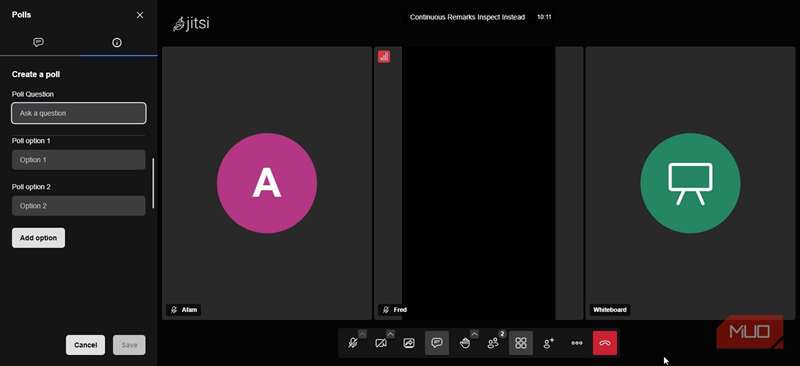Screen dimensions: 800x366
Task: Select the Whiteboard tile avatar
Action: coord(690,183)
